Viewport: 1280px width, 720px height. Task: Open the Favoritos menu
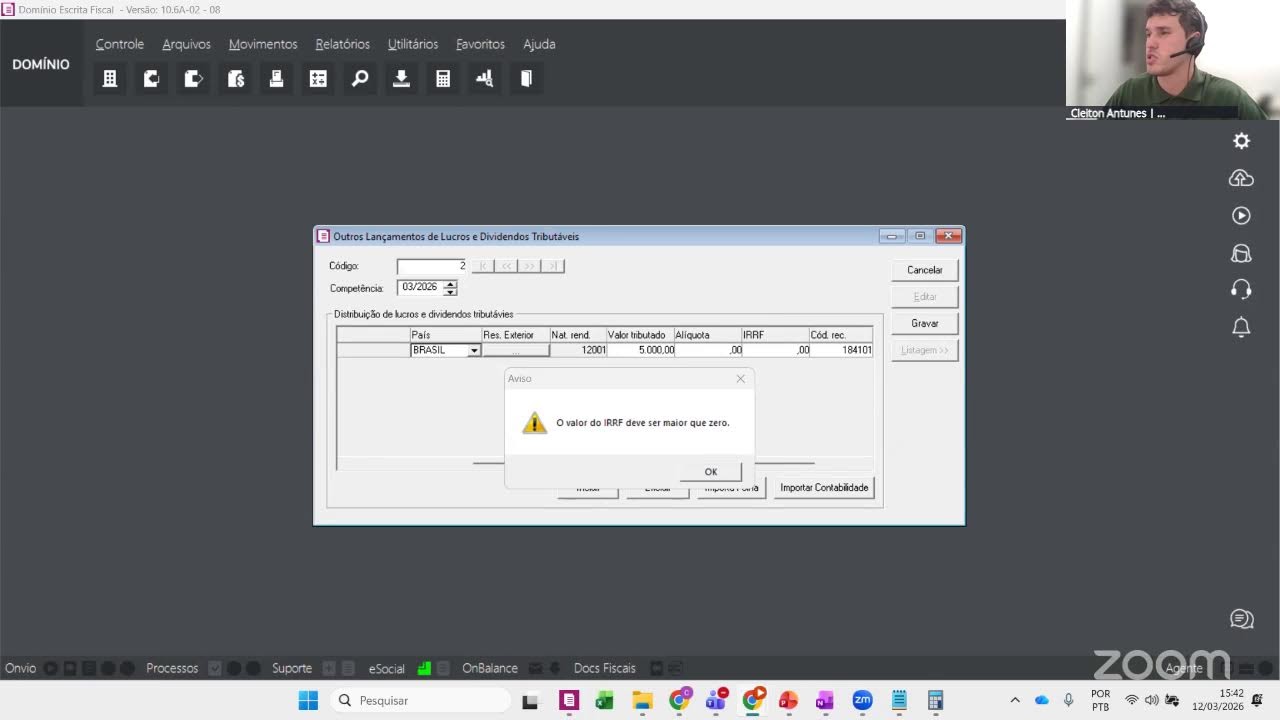481,44
